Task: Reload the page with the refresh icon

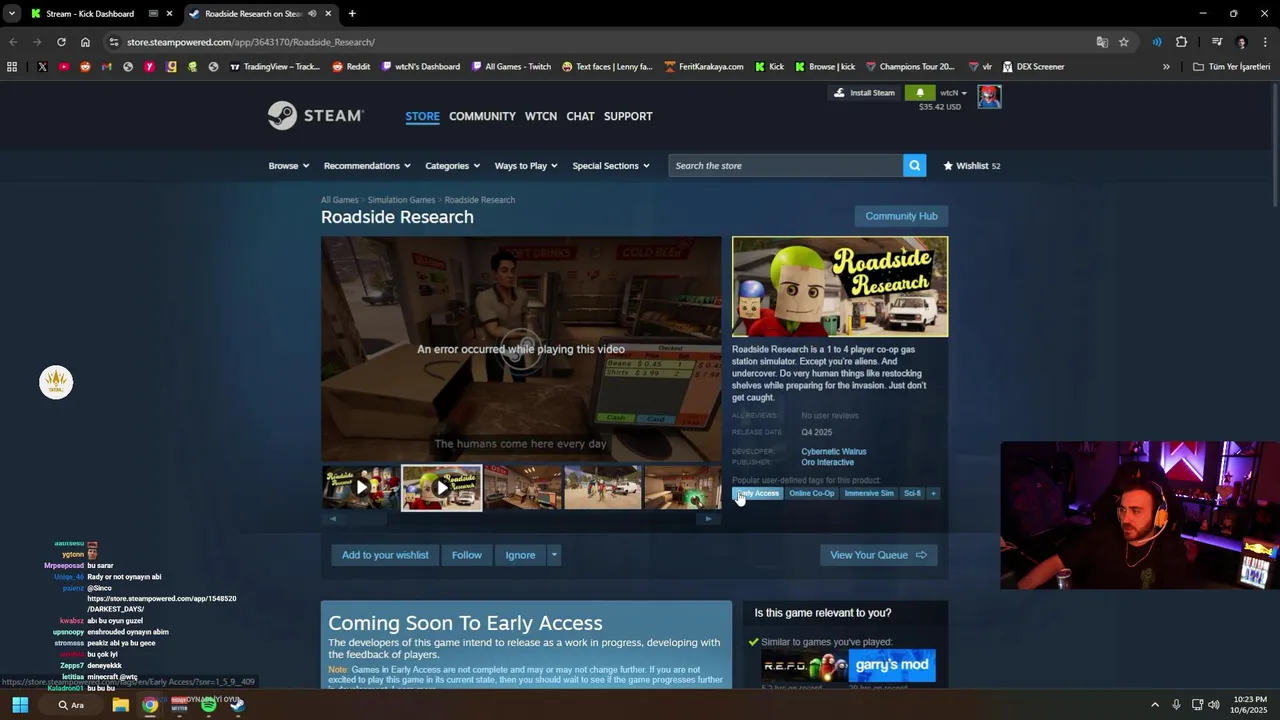Action: tap(61, 42)
